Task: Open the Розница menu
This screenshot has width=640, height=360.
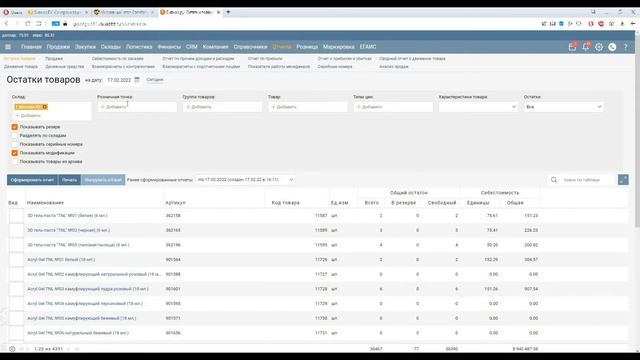Action: pyautogui.click(x=307, y=47)
